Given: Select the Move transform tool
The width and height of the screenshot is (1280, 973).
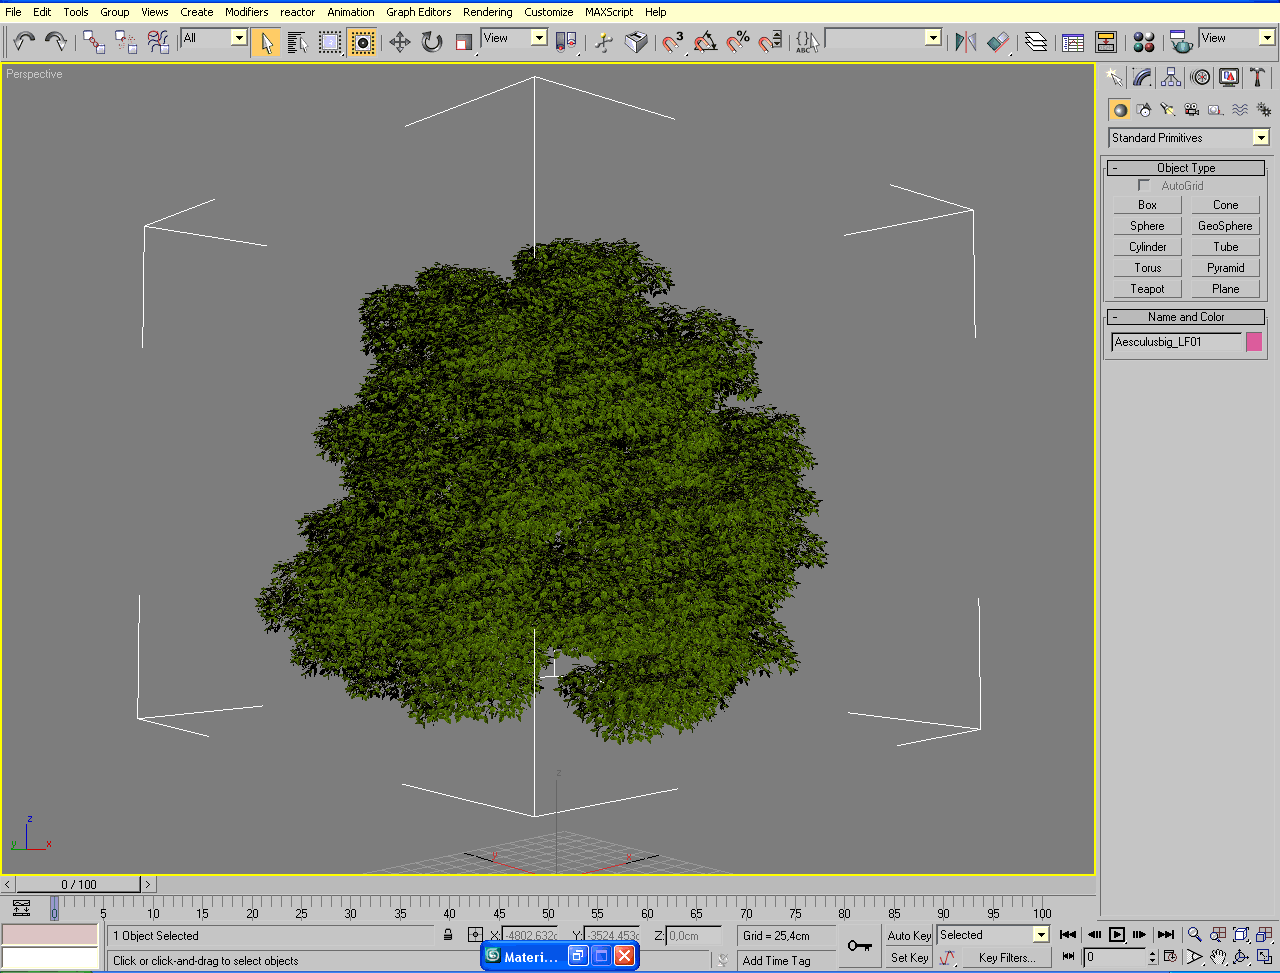Looking at the screenshot, I should [x=399, y=42].
